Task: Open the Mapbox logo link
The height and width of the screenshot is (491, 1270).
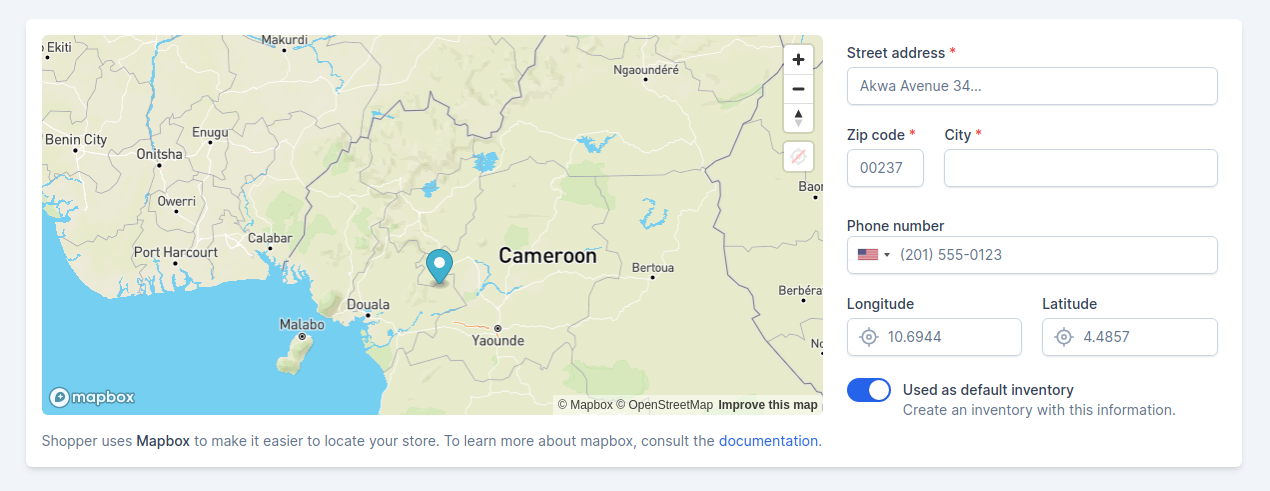Action: tap(92, 397)
